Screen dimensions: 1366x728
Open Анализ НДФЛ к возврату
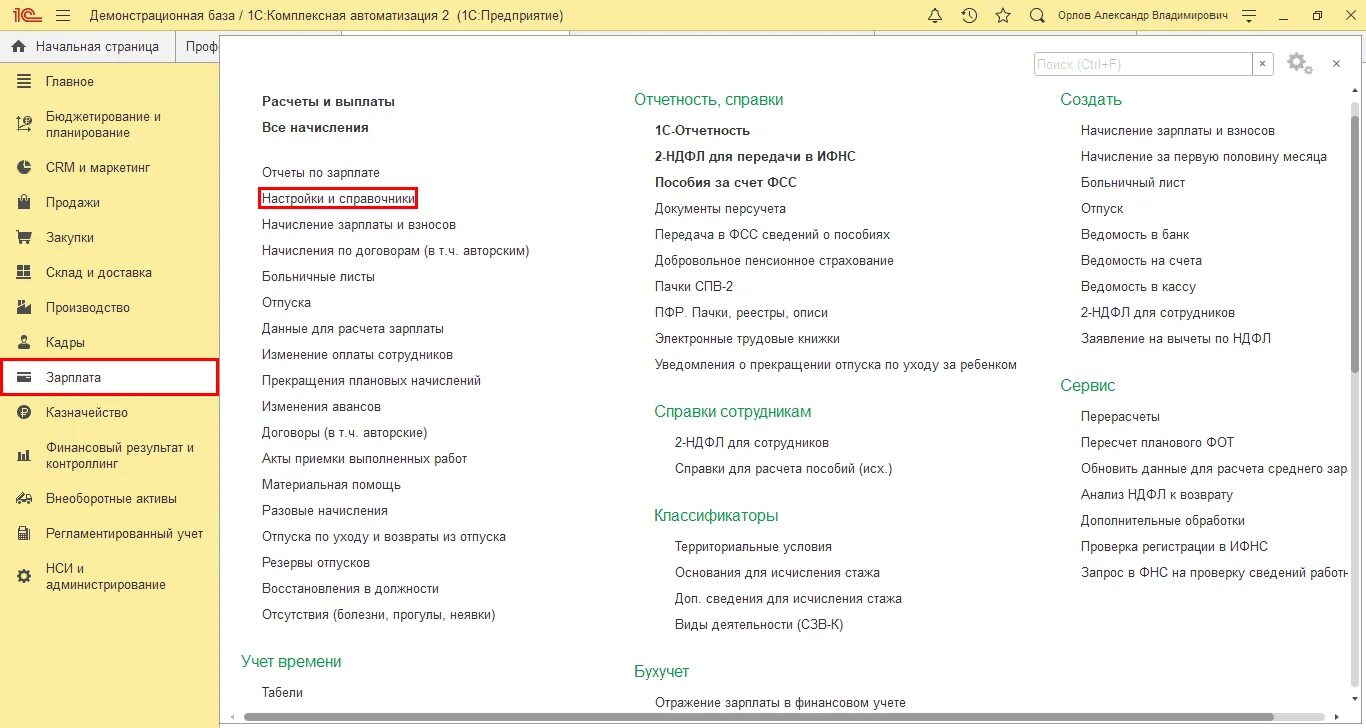point(1157,495)
